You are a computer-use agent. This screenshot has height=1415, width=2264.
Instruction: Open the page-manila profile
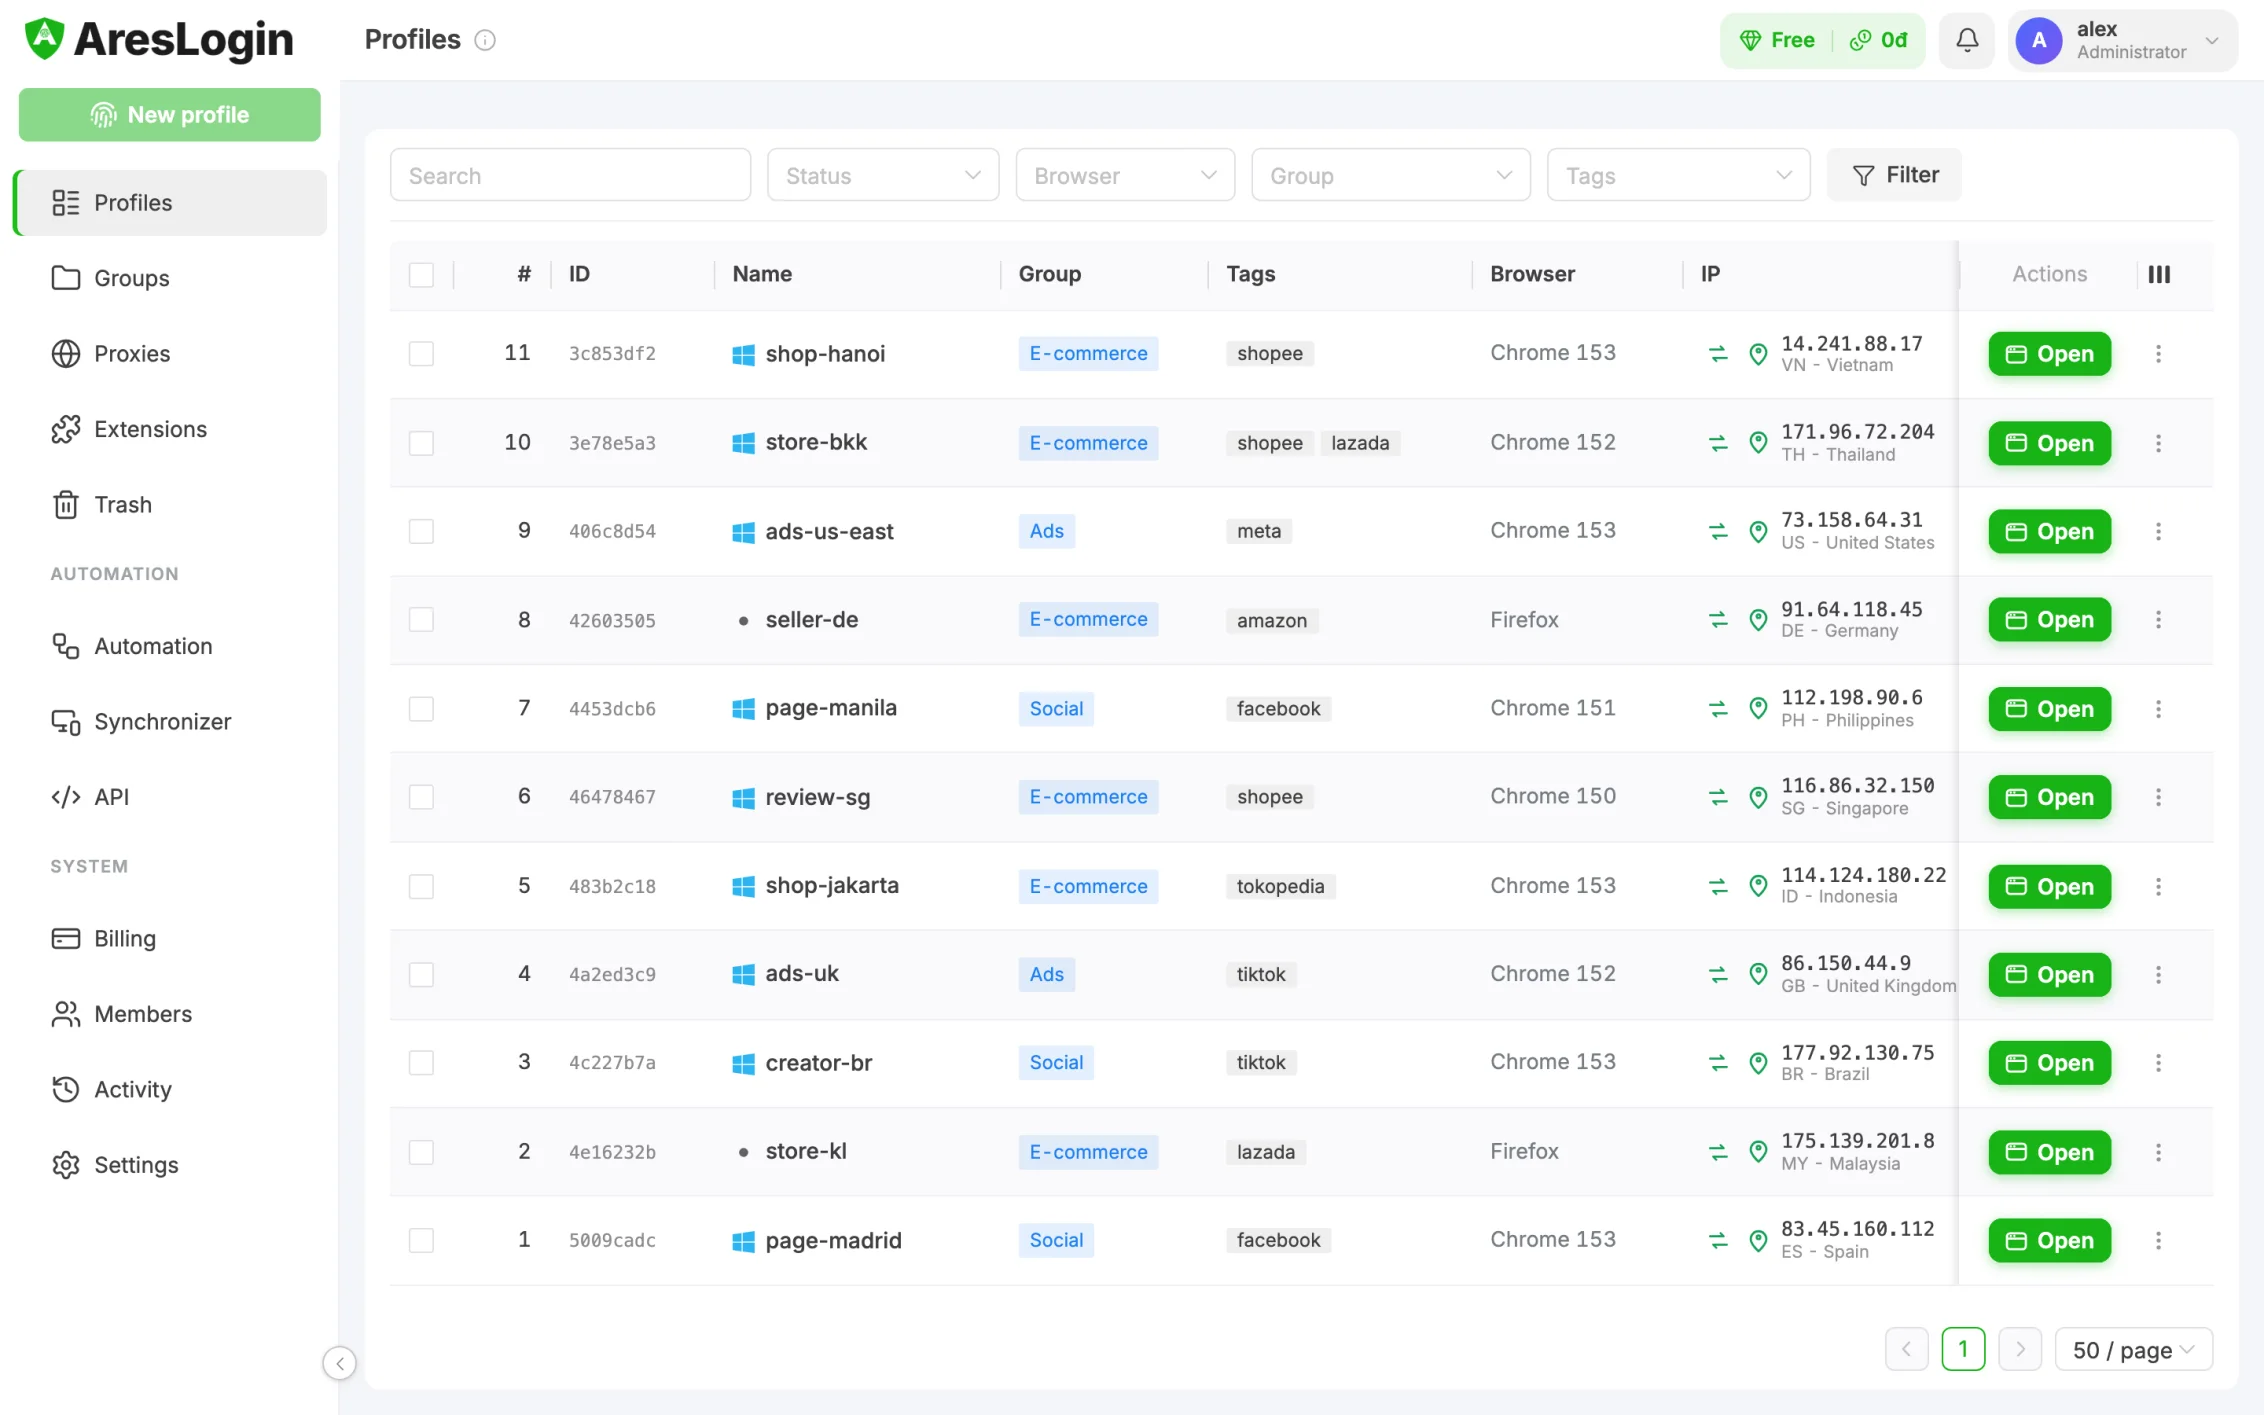[2049, 709]
